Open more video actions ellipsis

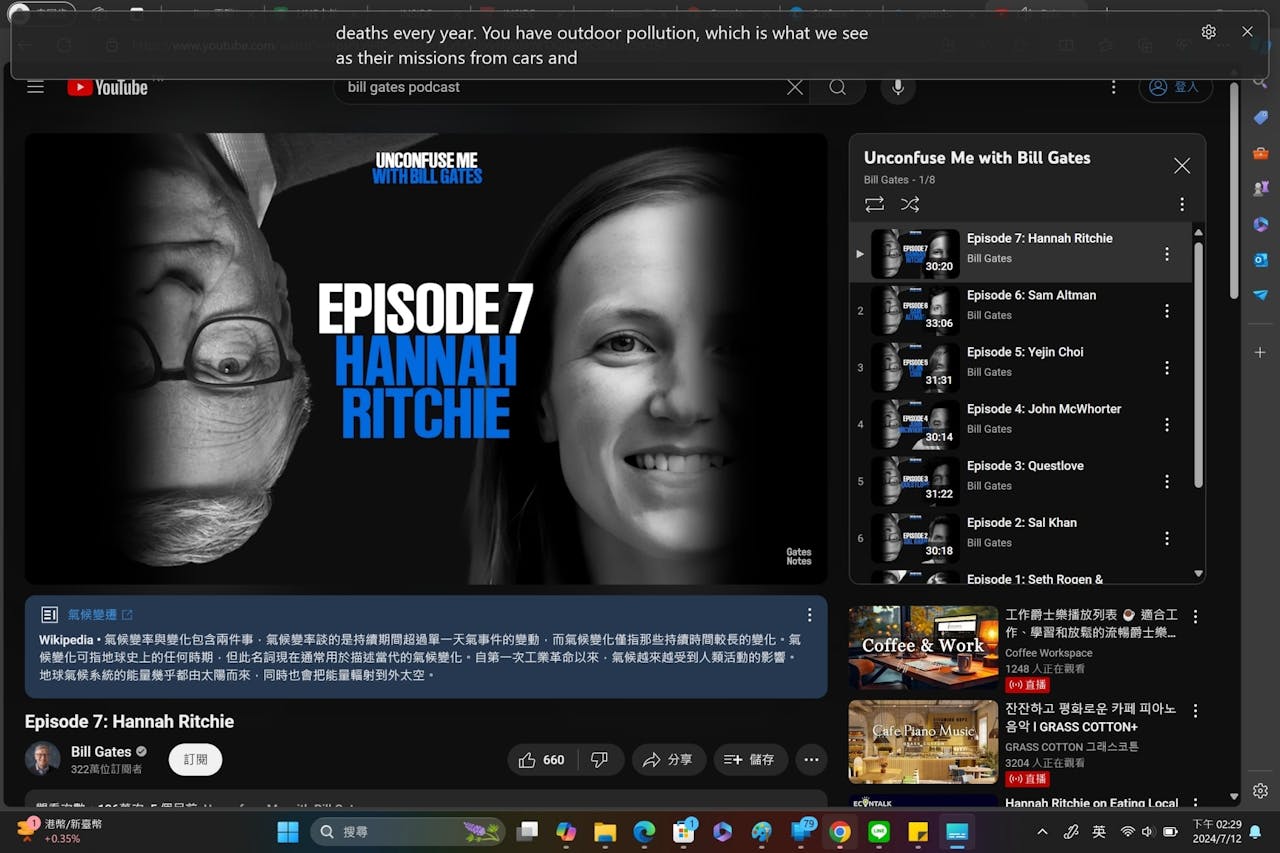[811, 759]
